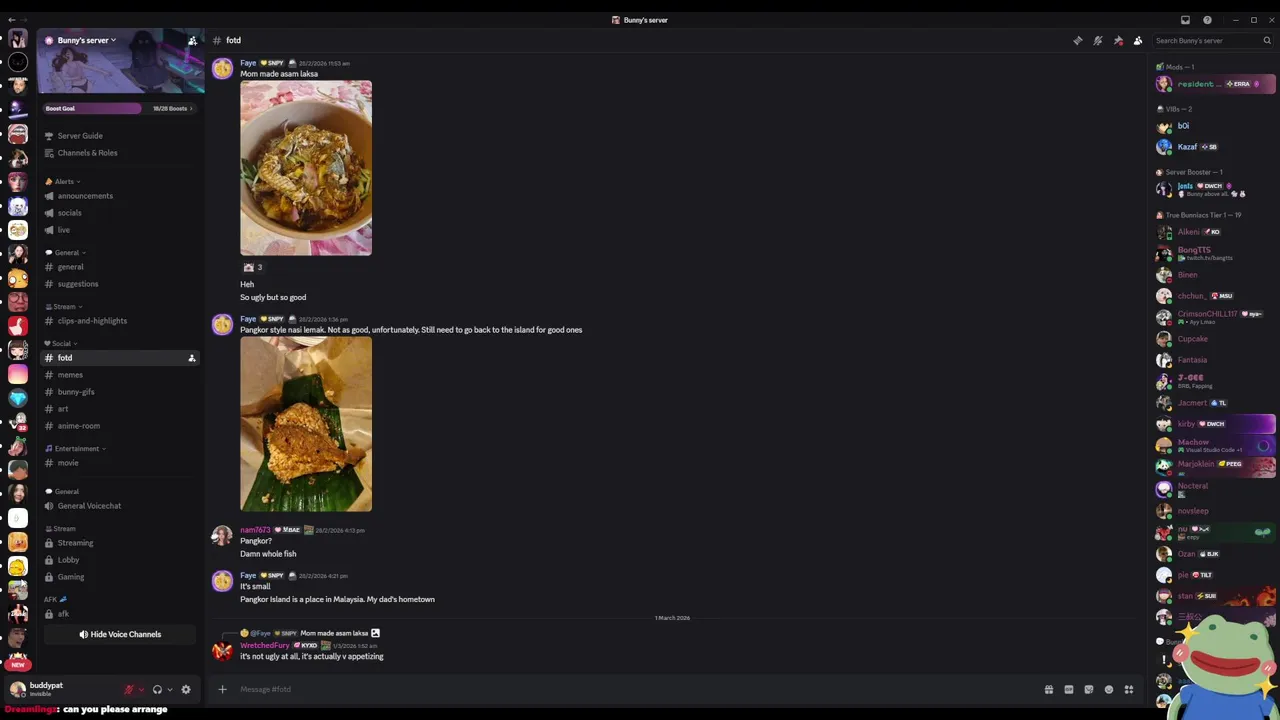Screen dimensions: 1280x720
Task: Open the announcements channel
Action: click(x=85, y=196)
